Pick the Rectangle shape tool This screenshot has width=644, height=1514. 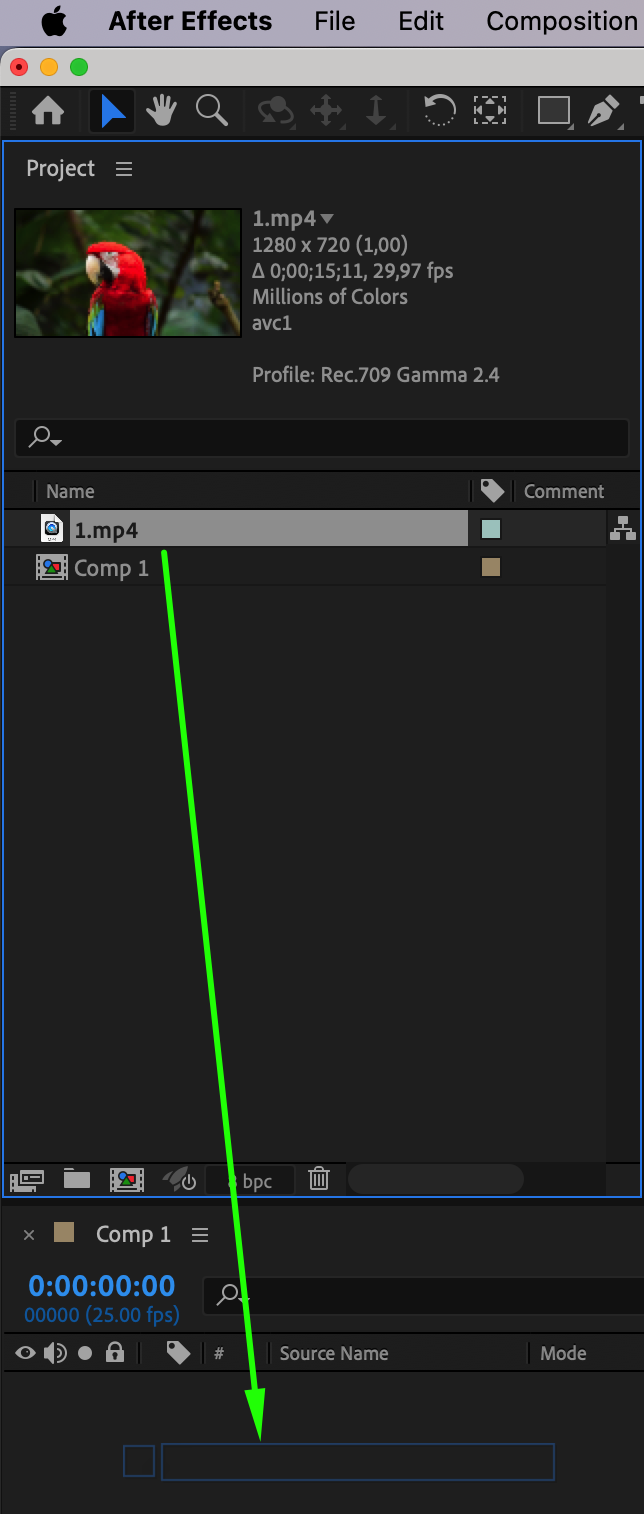click(x=553, y=110)
